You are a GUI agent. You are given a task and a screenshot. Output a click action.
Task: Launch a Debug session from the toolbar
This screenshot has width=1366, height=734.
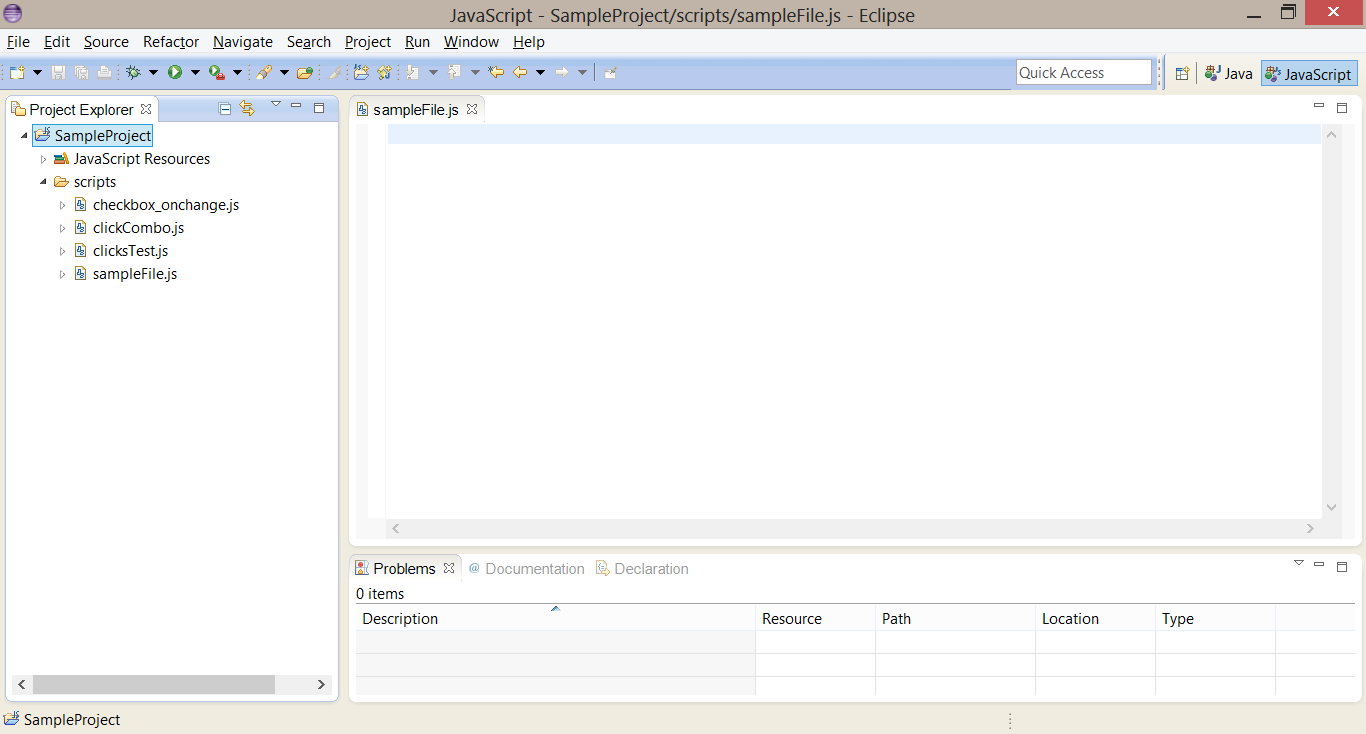tap(134, 72)
